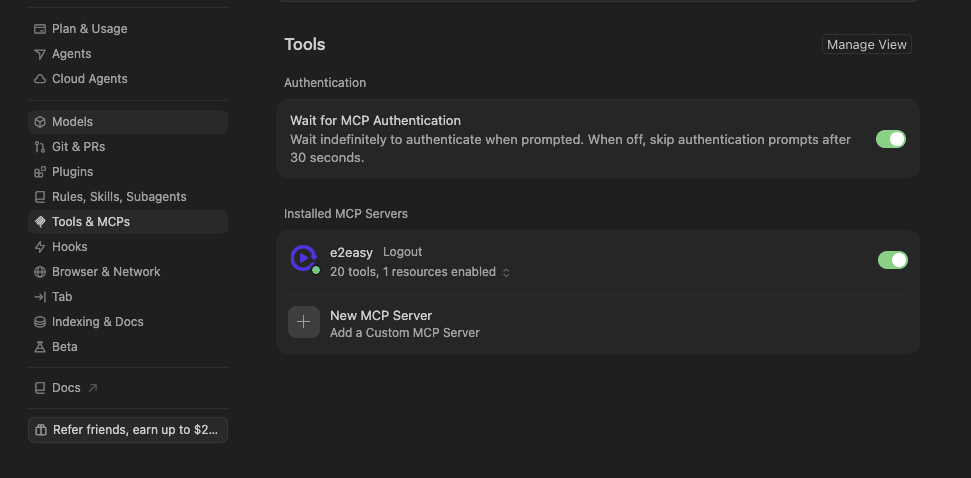Screen dimensions: 971x478
Task: Open Git & PRs settings
Action: pyautogui.click(x=128, y=147)
